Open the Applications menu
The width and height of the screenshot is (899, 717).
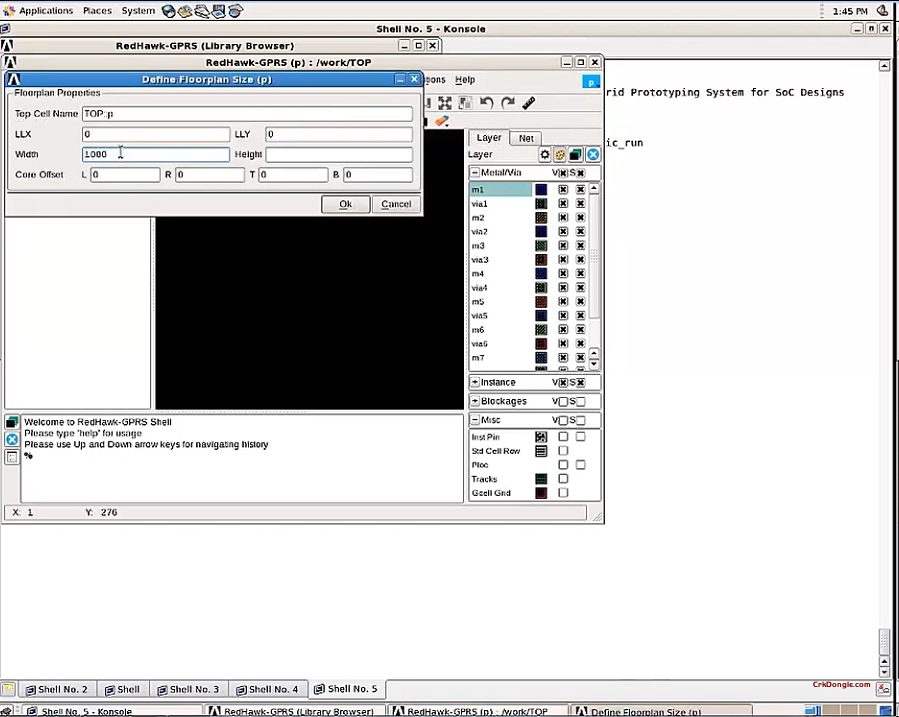[x=45, y=10]
